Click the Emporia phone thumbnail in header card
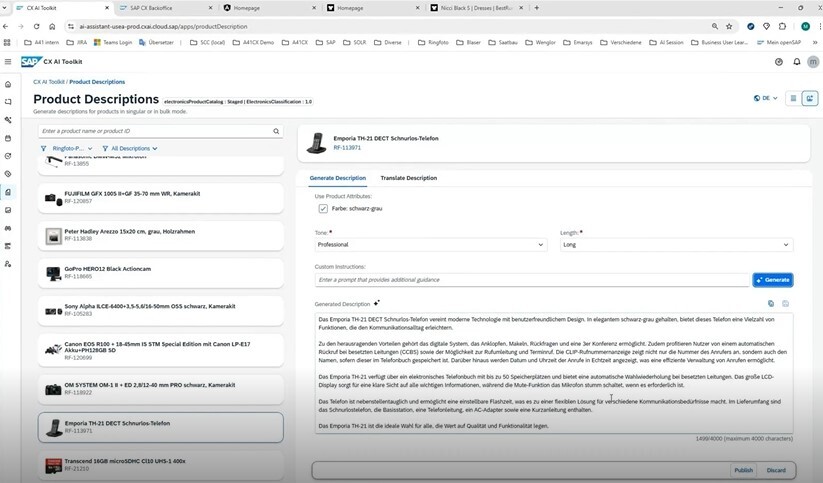 (x=316, y=143)
